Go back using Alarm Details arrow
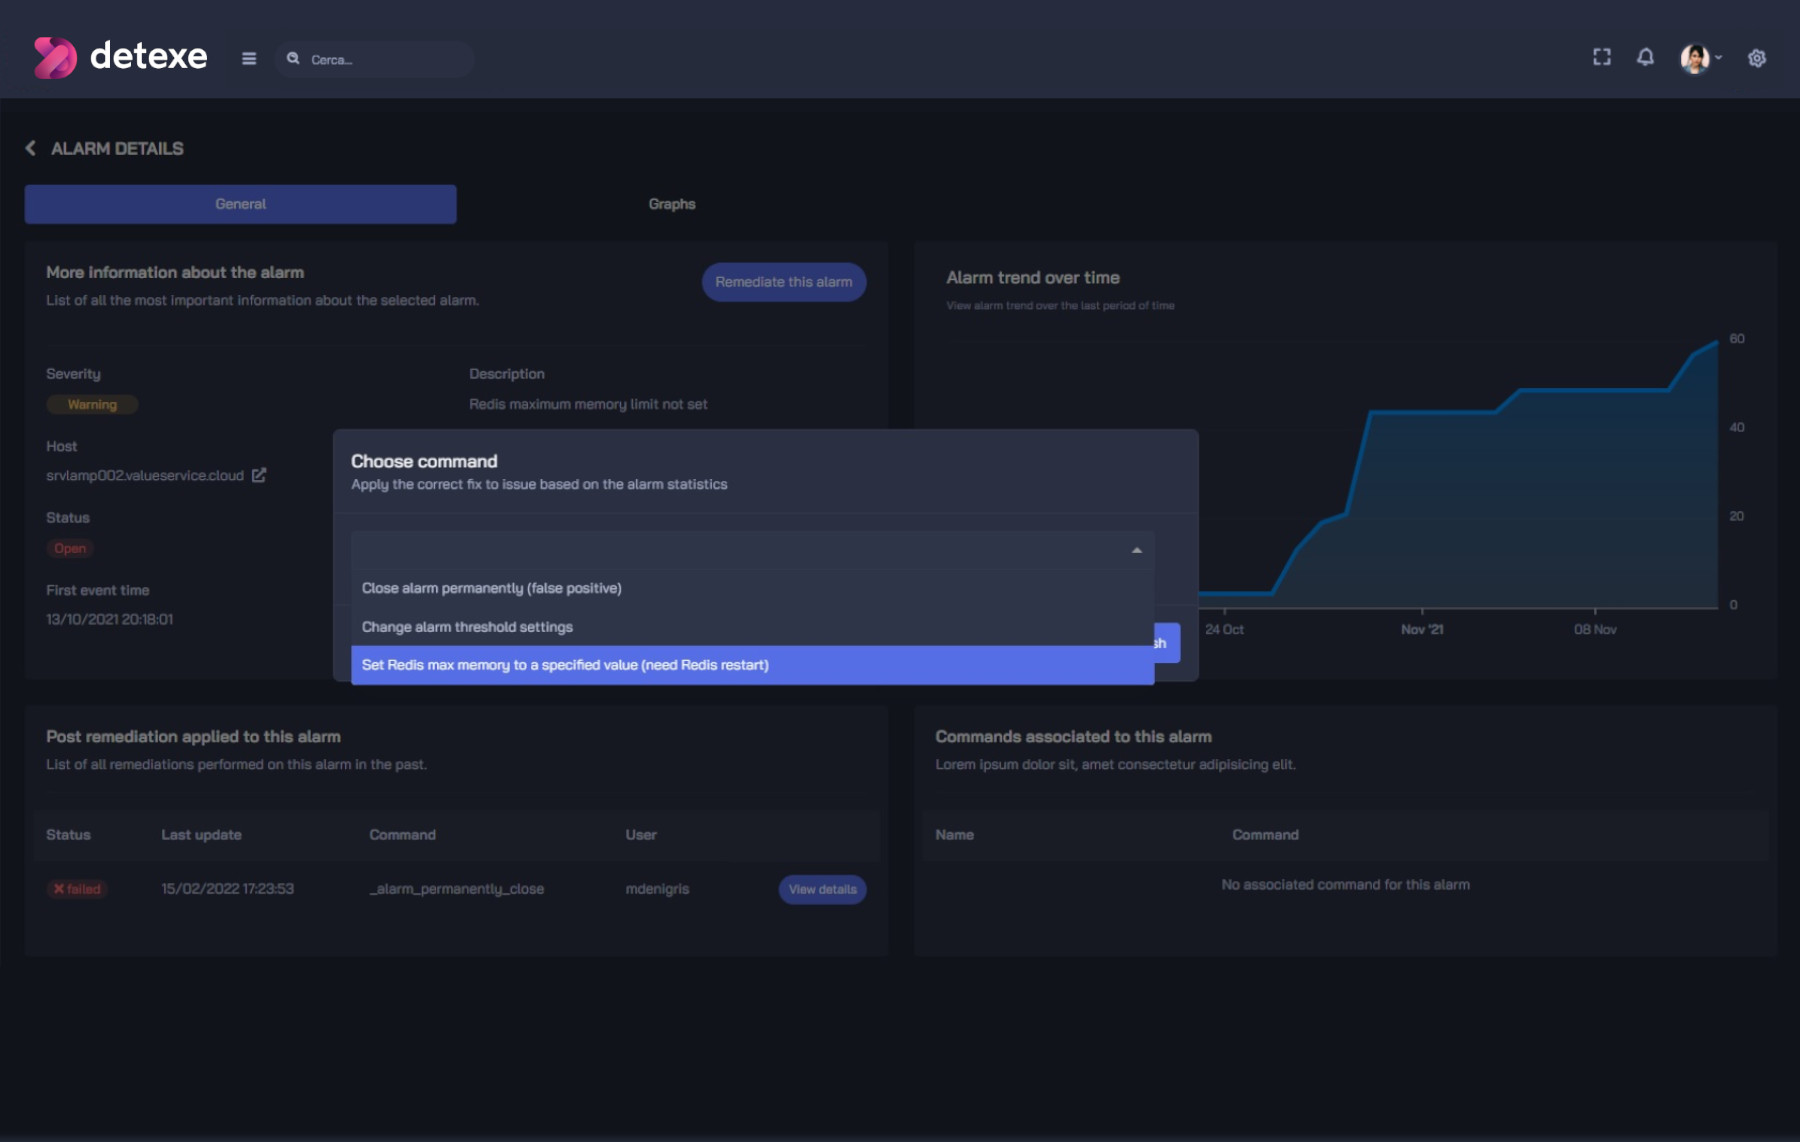The height and width of the screenshot is (1142, 1800). (x=31, y=148)
